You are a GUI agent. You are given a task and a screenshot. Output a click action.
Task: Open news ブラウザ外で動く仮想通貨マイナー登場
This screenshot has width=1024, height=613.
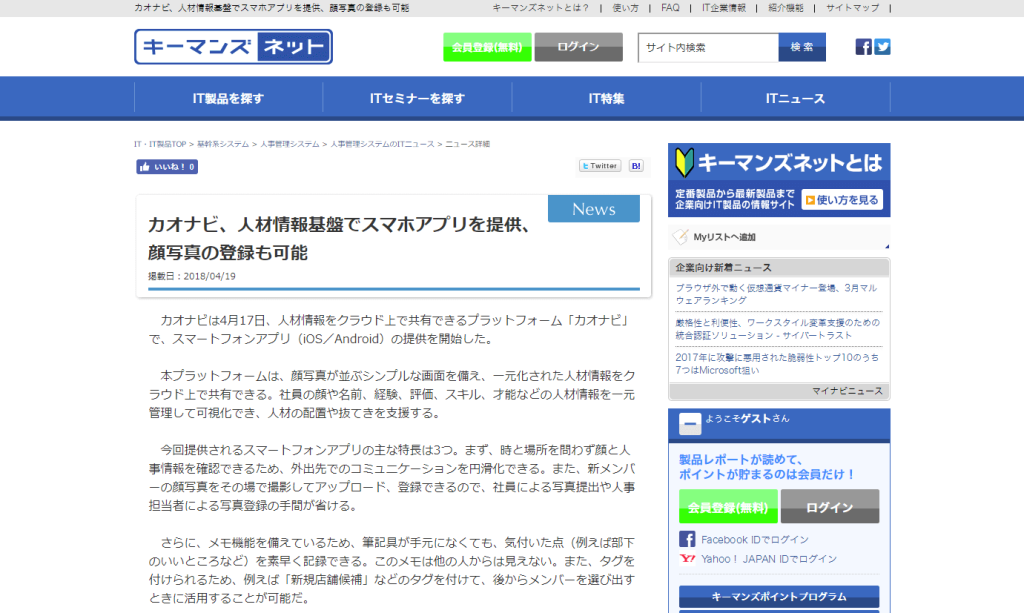(777, 294)
